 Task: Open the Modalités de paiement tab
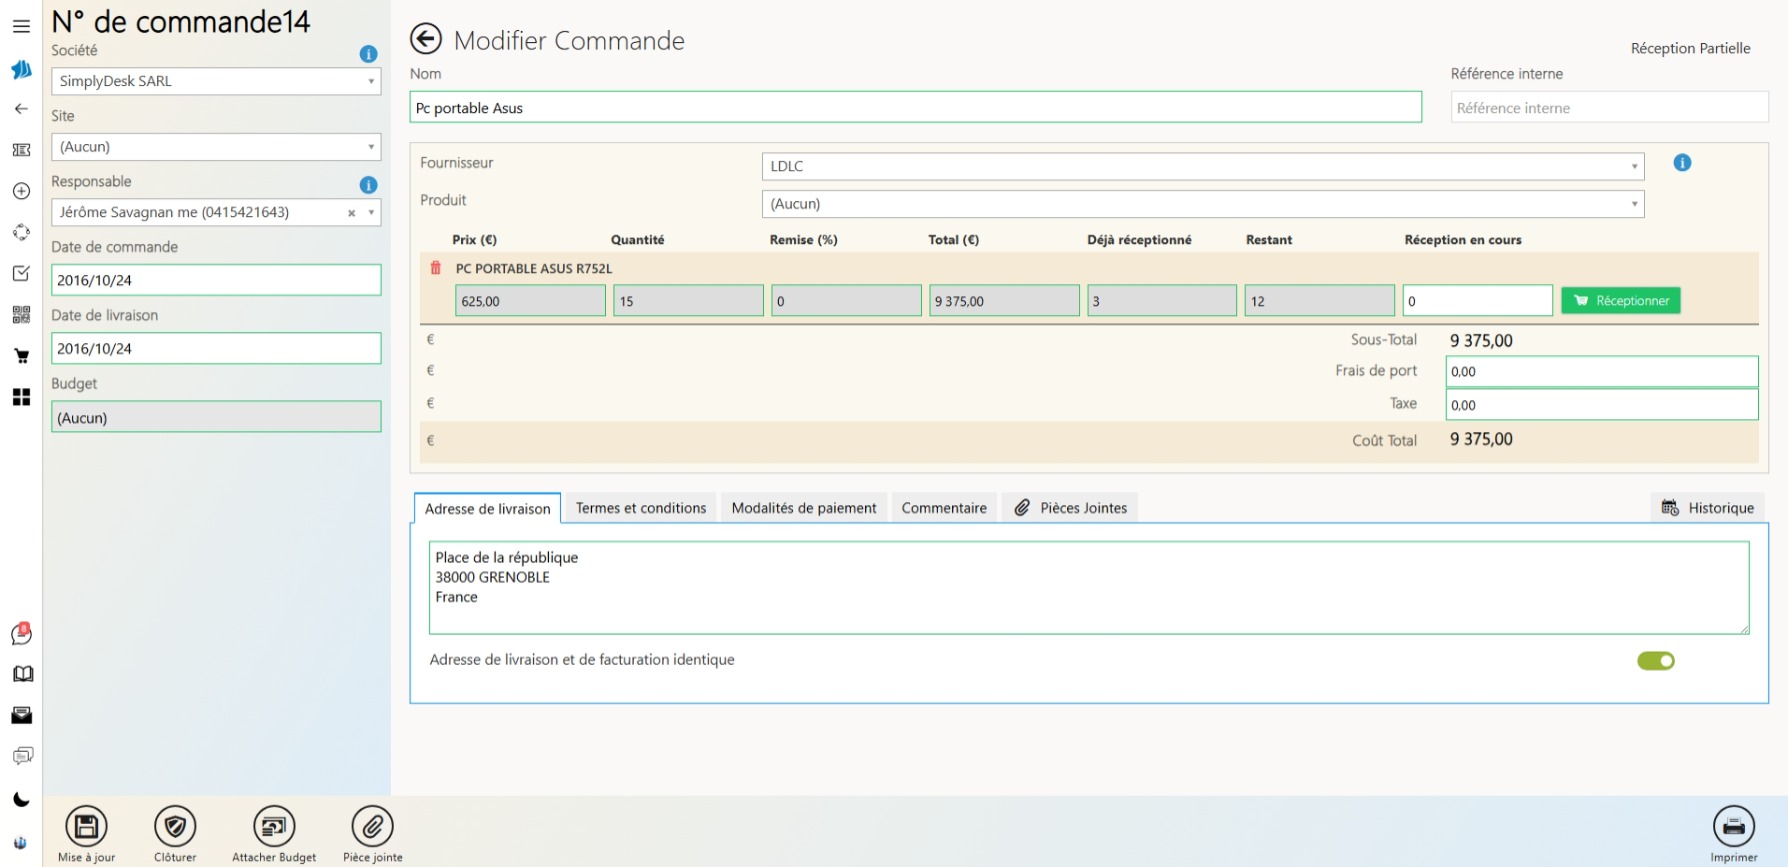(x=803, y=508)
